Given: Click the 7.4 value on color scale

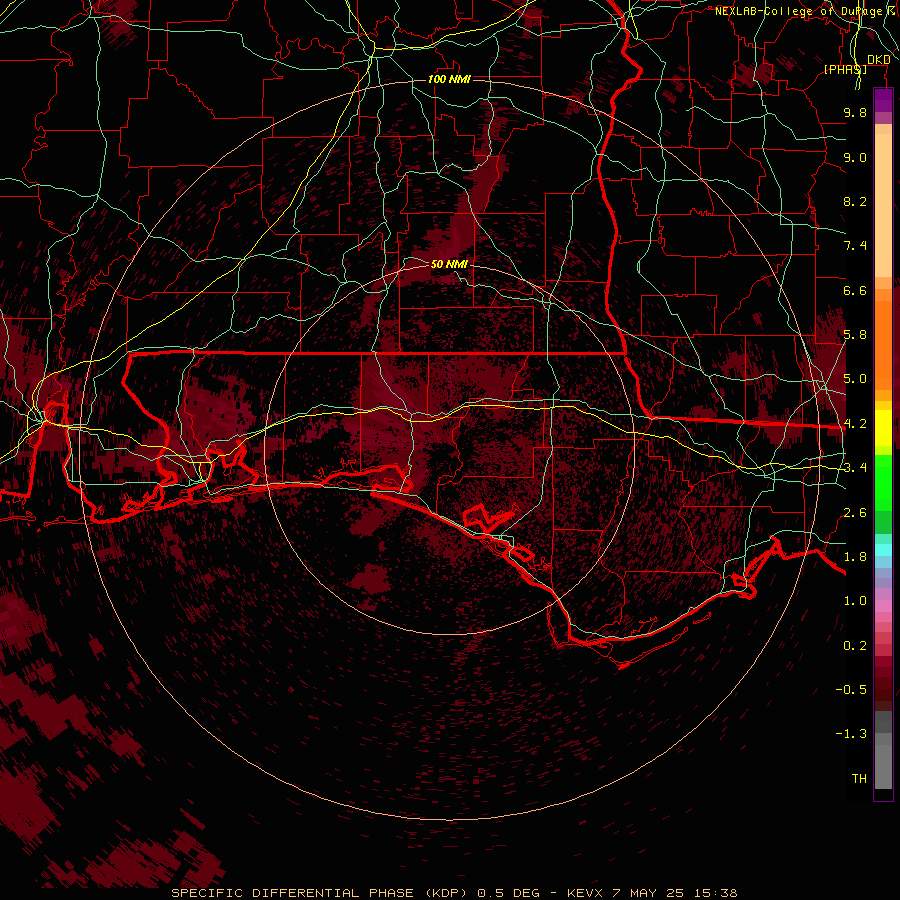Looking at the screenshot, I should 855,246.
